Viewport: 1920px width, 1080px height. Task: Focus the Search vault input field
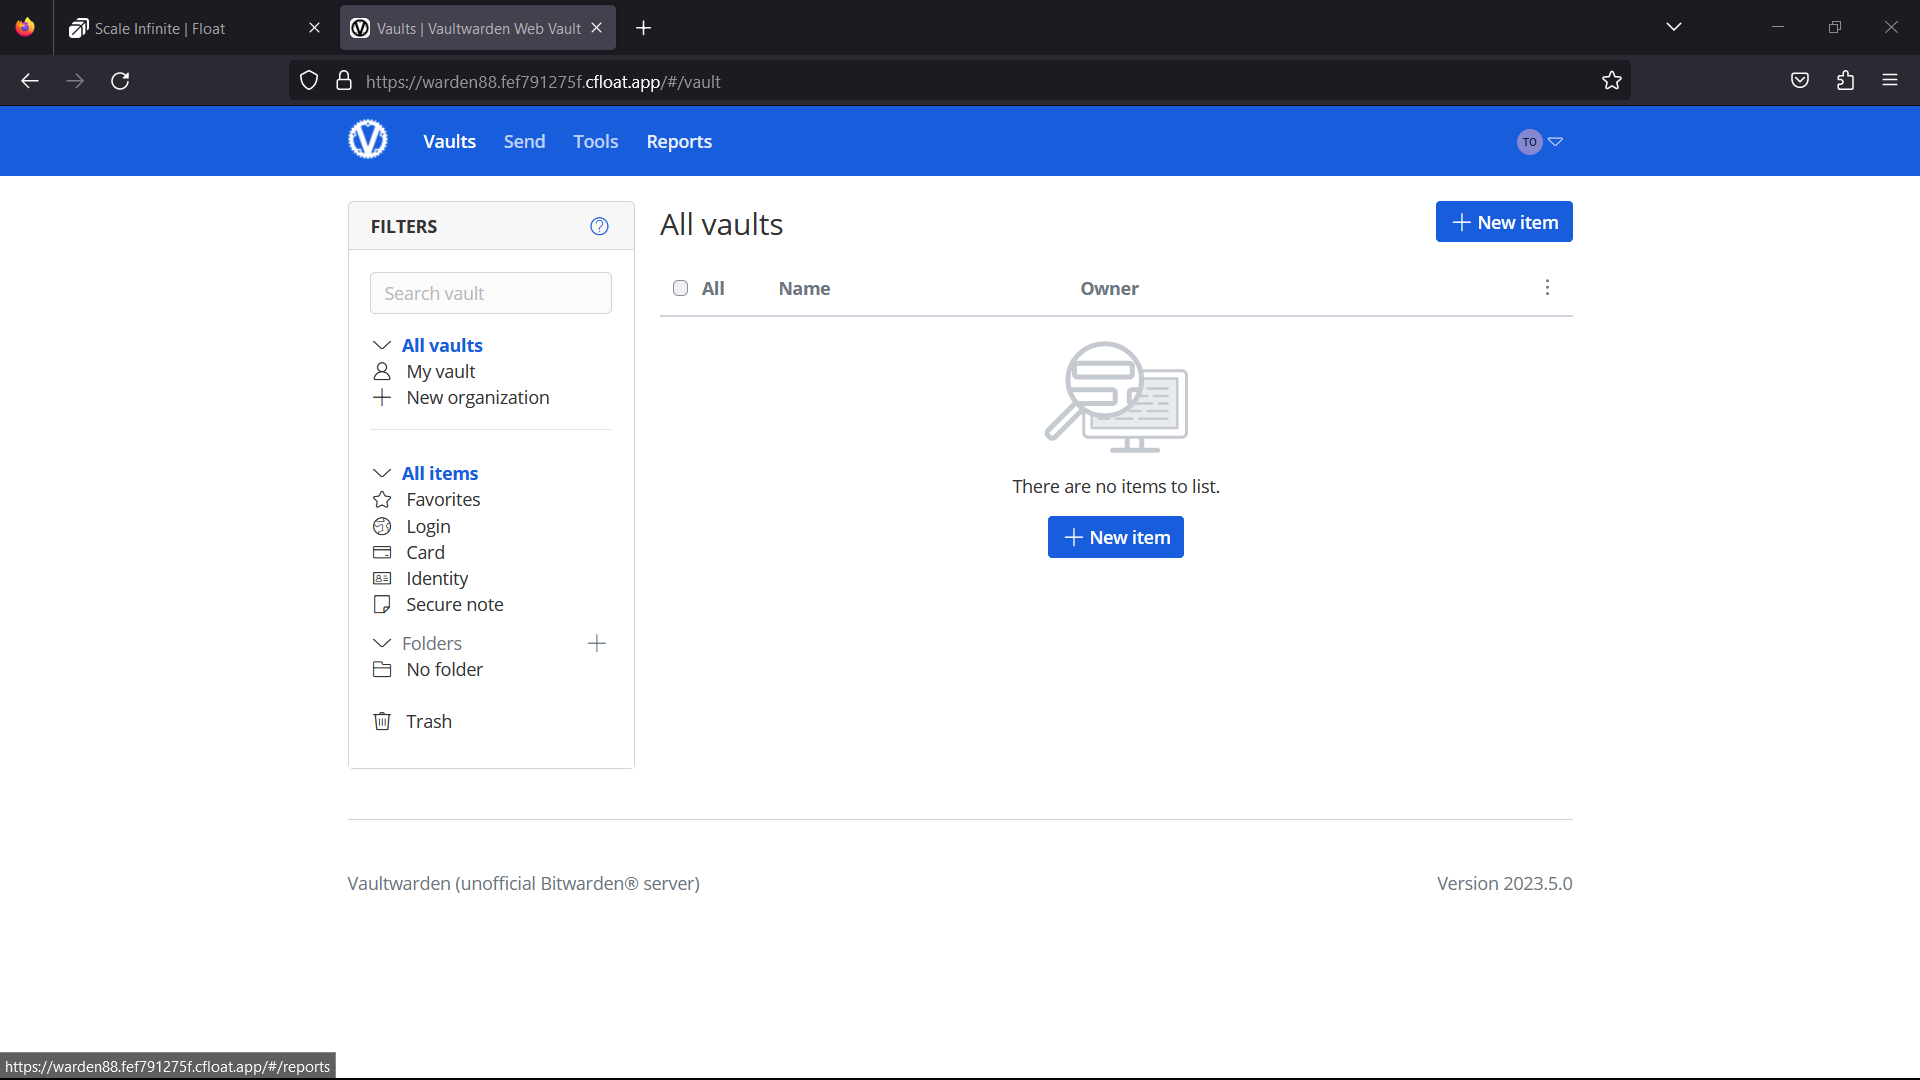coord(491,293)
